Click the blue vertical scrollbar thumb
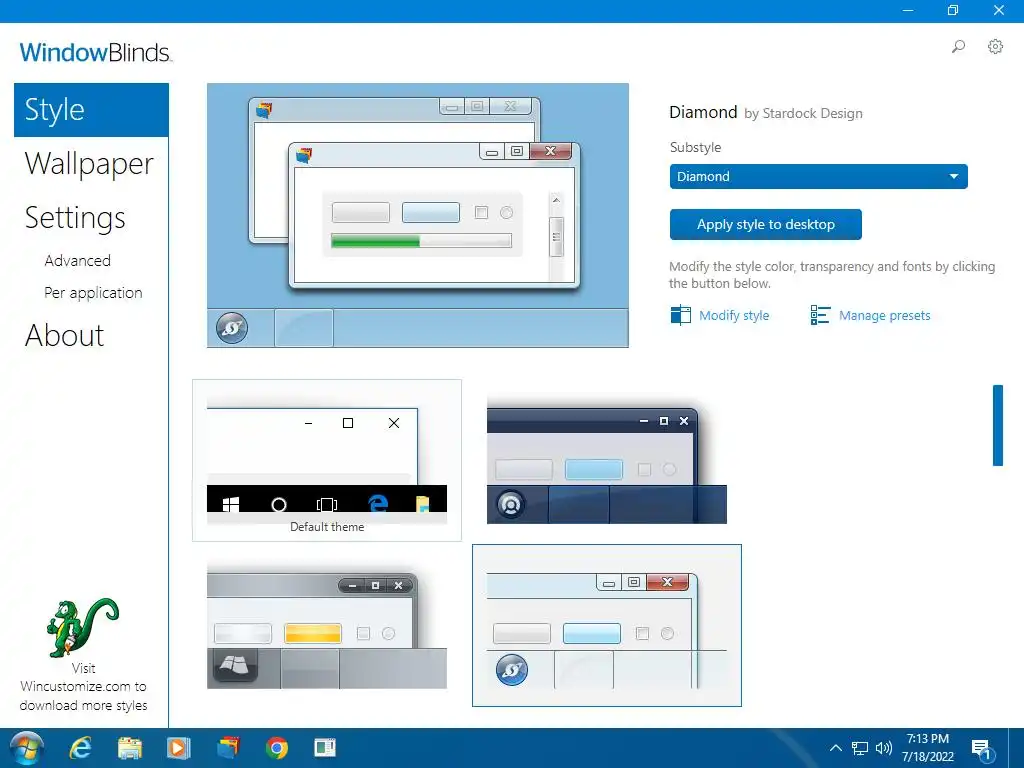The height and width of the screenshot is (768, 1024). click(998, 425)
